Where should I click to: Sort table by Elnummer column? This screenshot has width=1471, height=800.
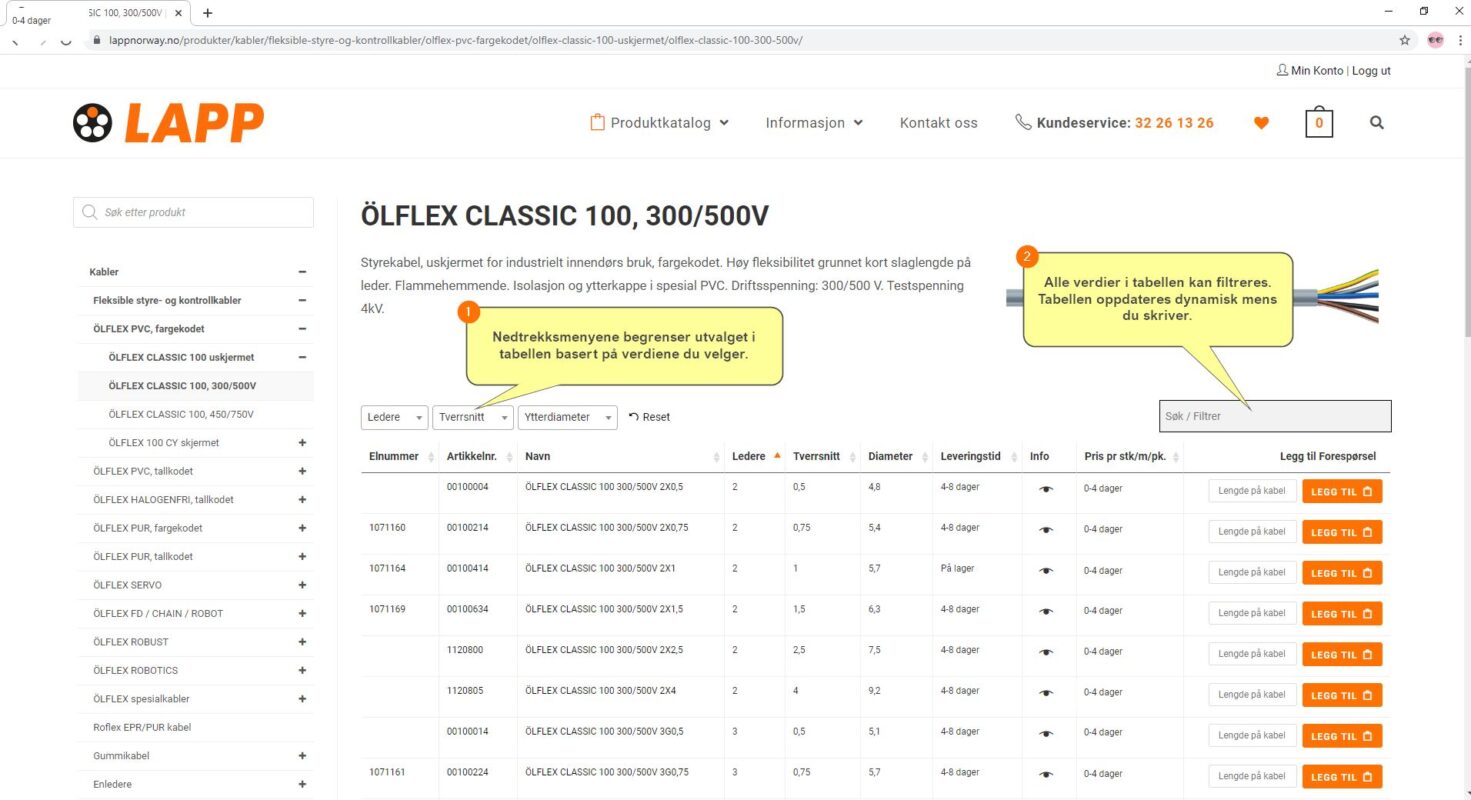[400, 456]
